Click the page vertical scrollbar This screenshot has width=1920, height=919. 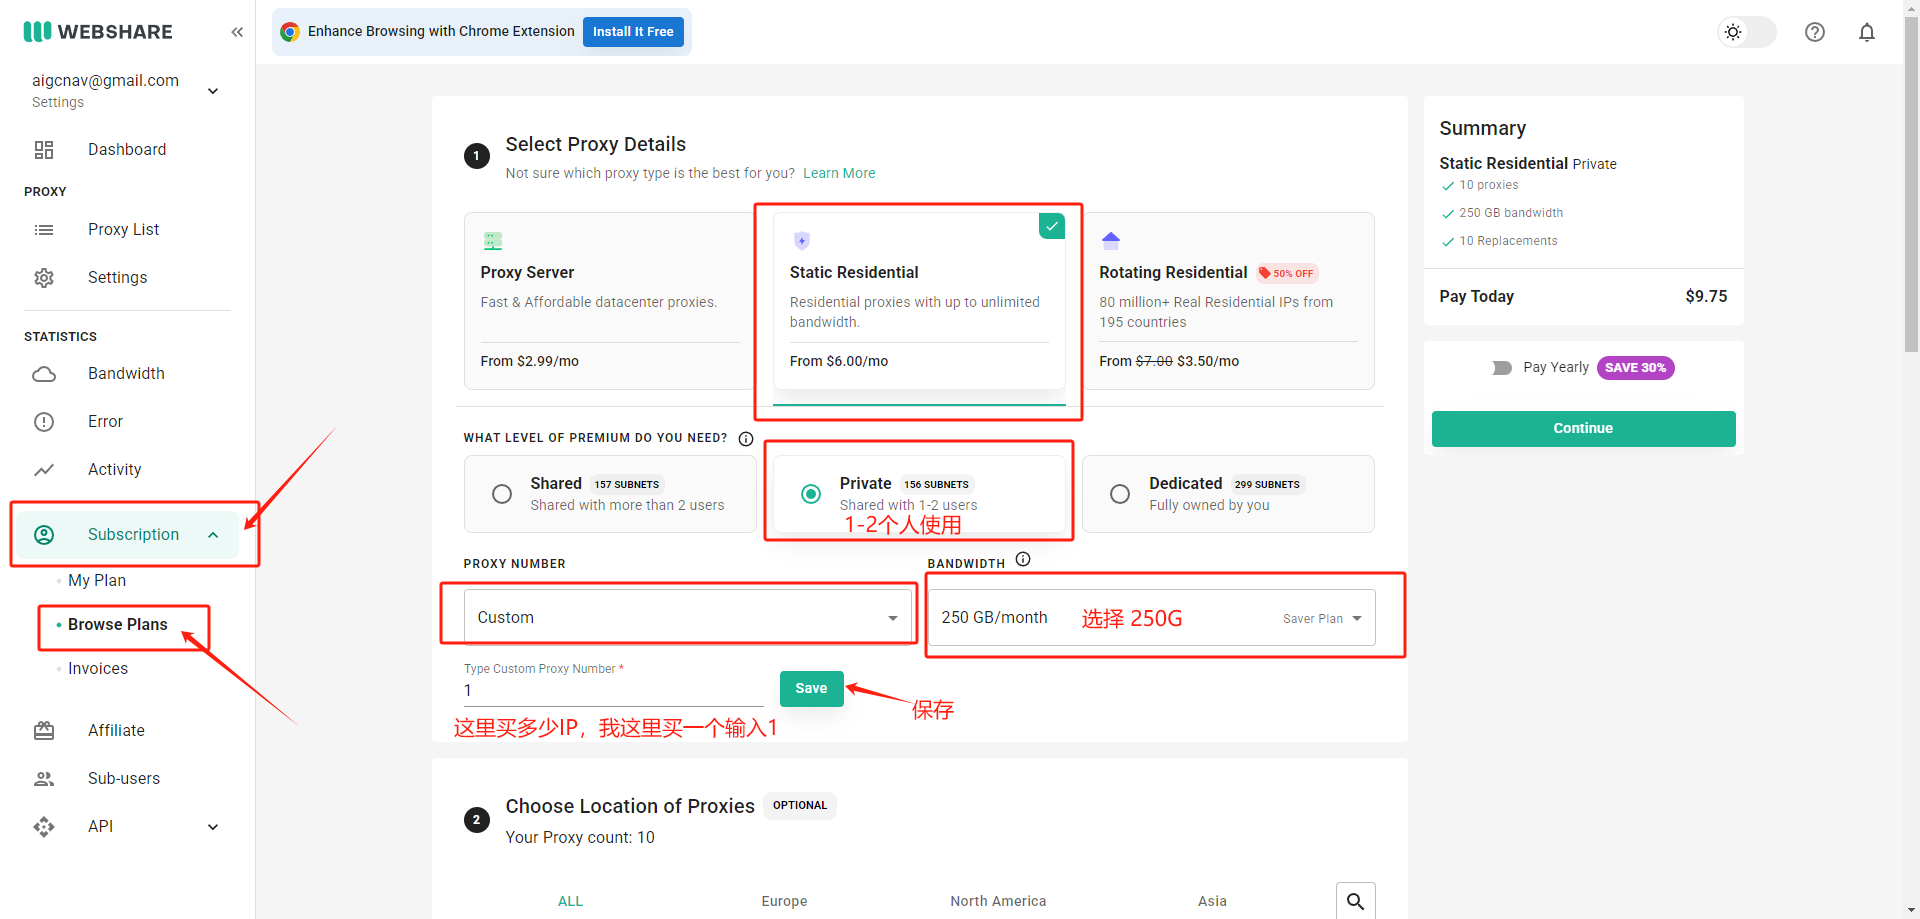(1911, 185)
